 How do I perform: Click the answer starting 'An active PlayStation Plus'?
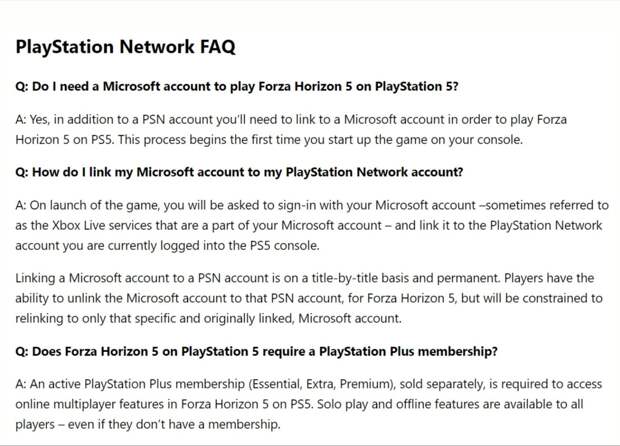pos(309,404)
